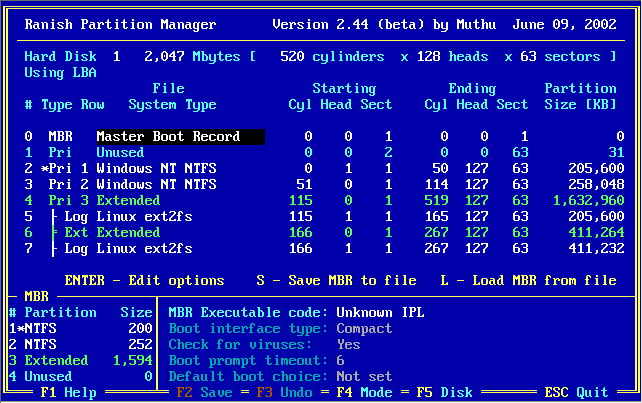
Task: Click the Compact boot interface type value
Action: coord(364,328)
